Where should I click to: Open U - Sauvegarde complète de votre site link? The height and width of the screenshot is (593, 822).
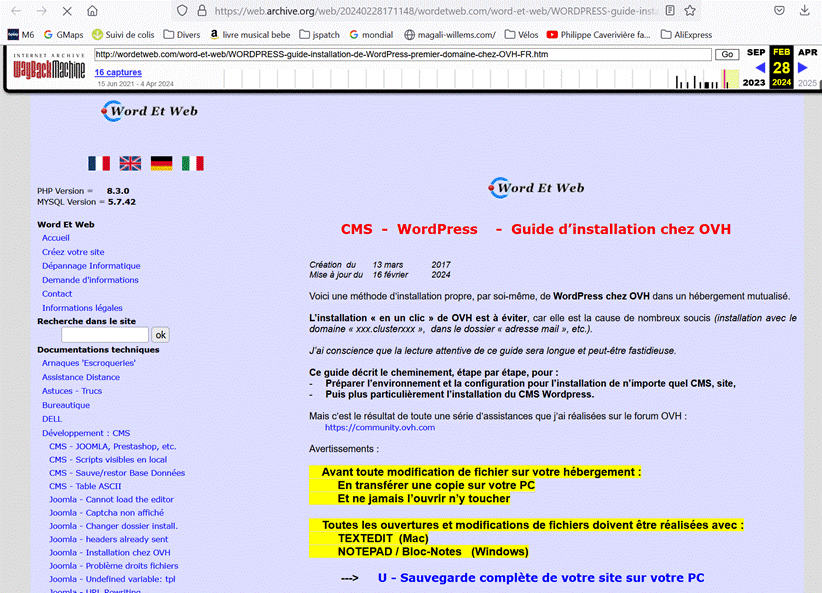pyautogui.click(x=541, y=578)
